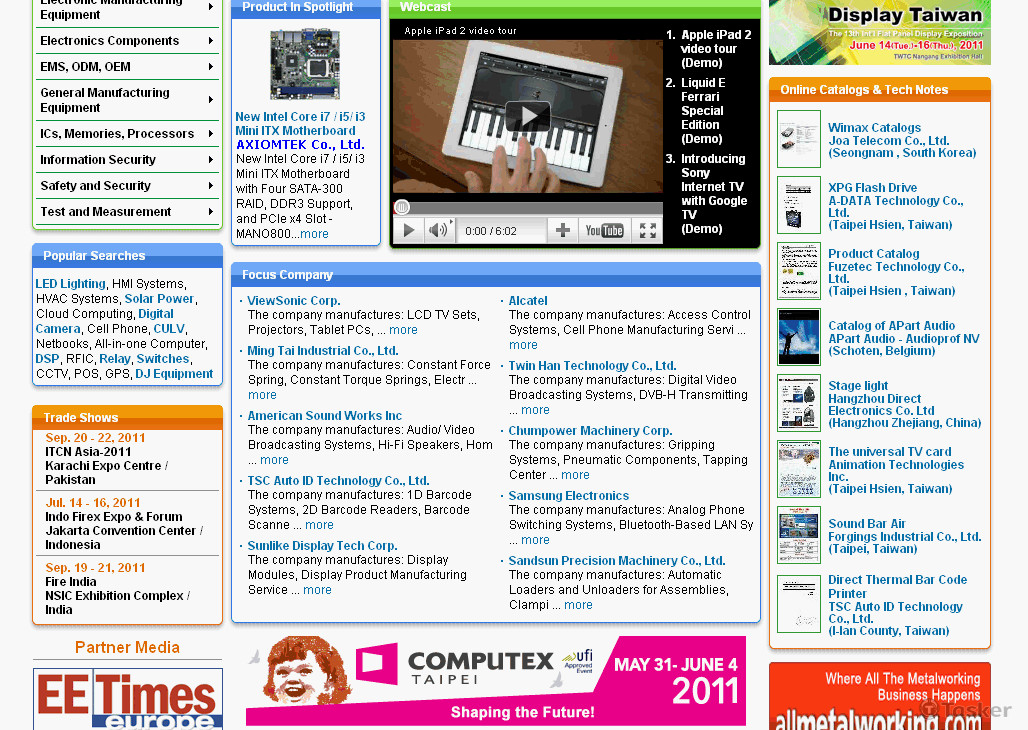Screen dimensions: 1028x730
Task: Toggle fullscreen on the video player
Action: 648,231
